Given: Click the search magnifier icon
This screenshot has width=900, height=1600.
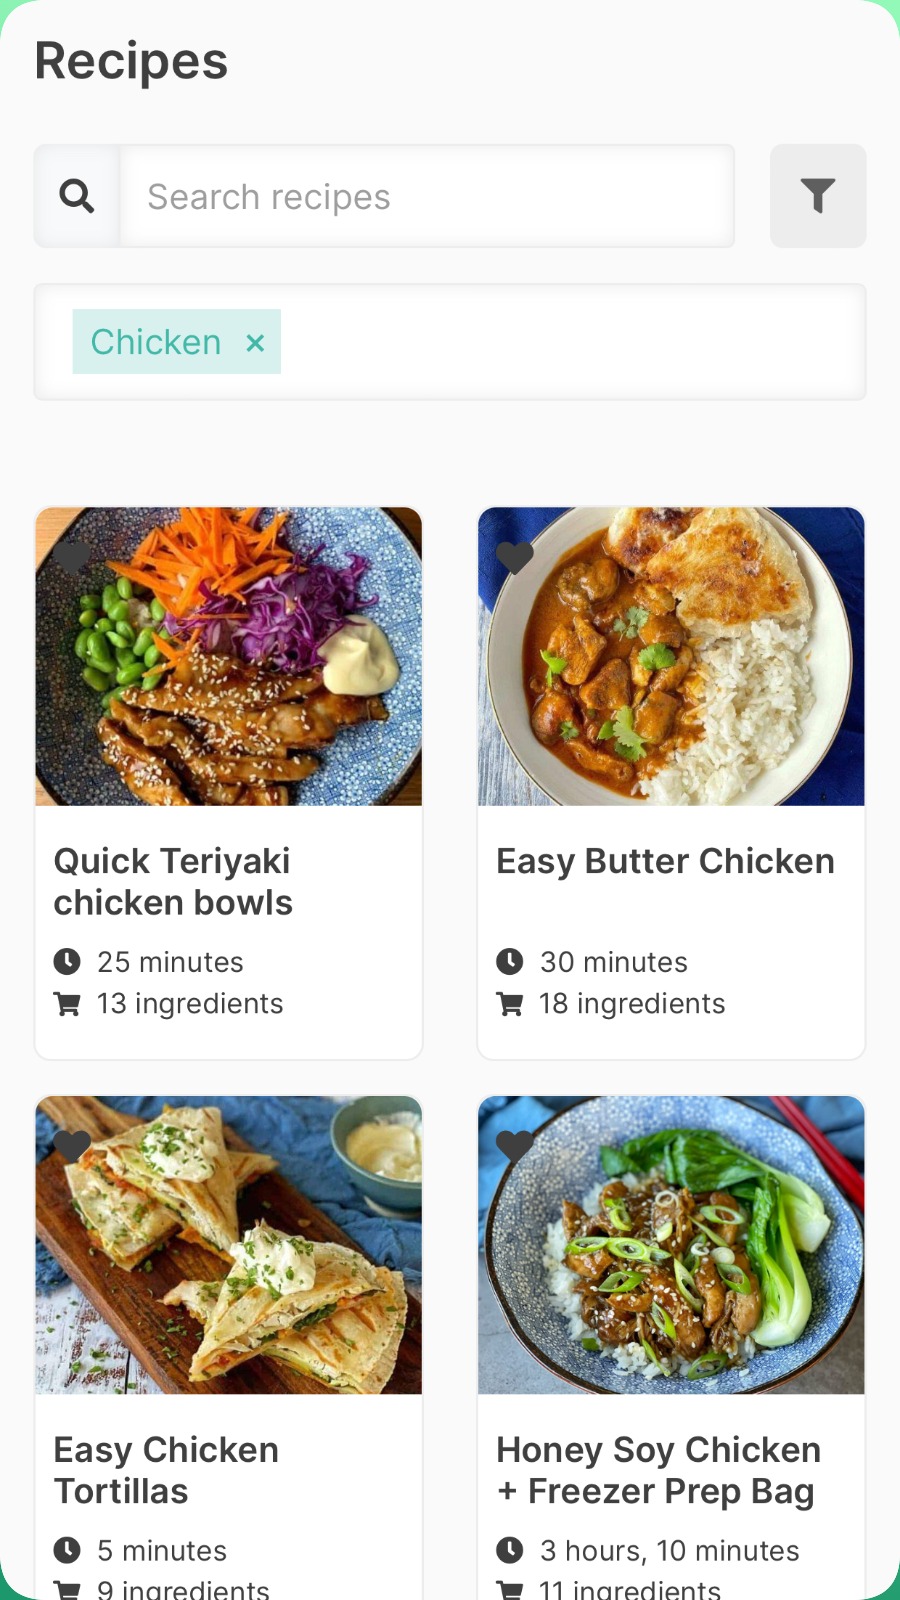Looking at the screenshot, I should coord(77,196).
